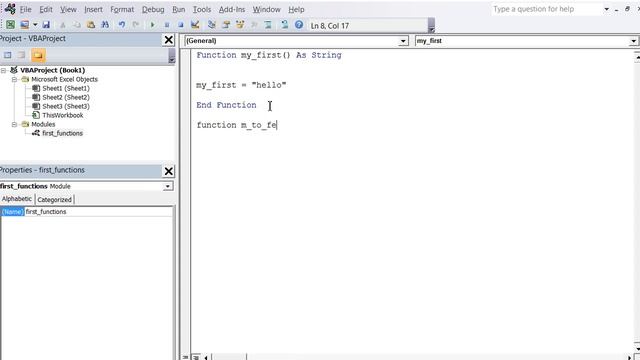Image resolution: width=640 pixels, height=360 pixels.
Task: Run the macro with the play icon
Action: click(153, 25)
